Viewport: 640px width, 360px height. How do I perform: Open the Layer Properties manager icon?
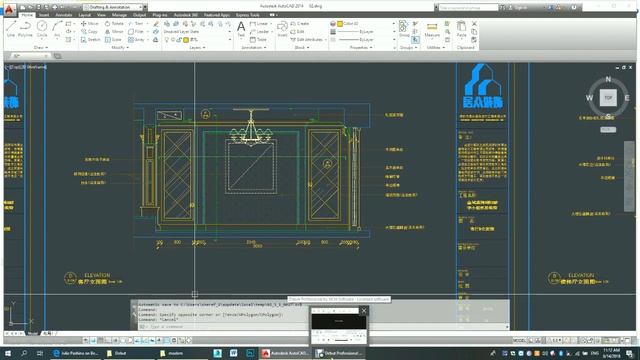tap(167, 24)
